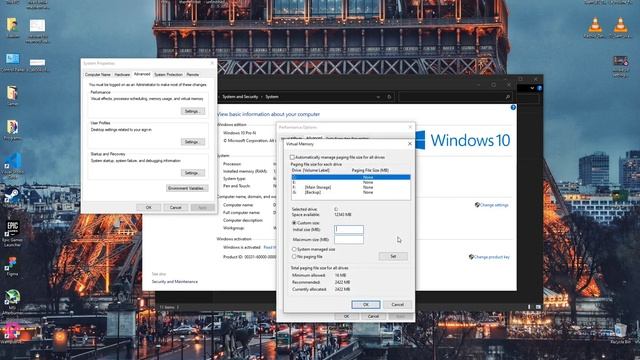Open Performance Settings in System Properties
This screenshot has width=640, height=360.
tap(193, 111)
